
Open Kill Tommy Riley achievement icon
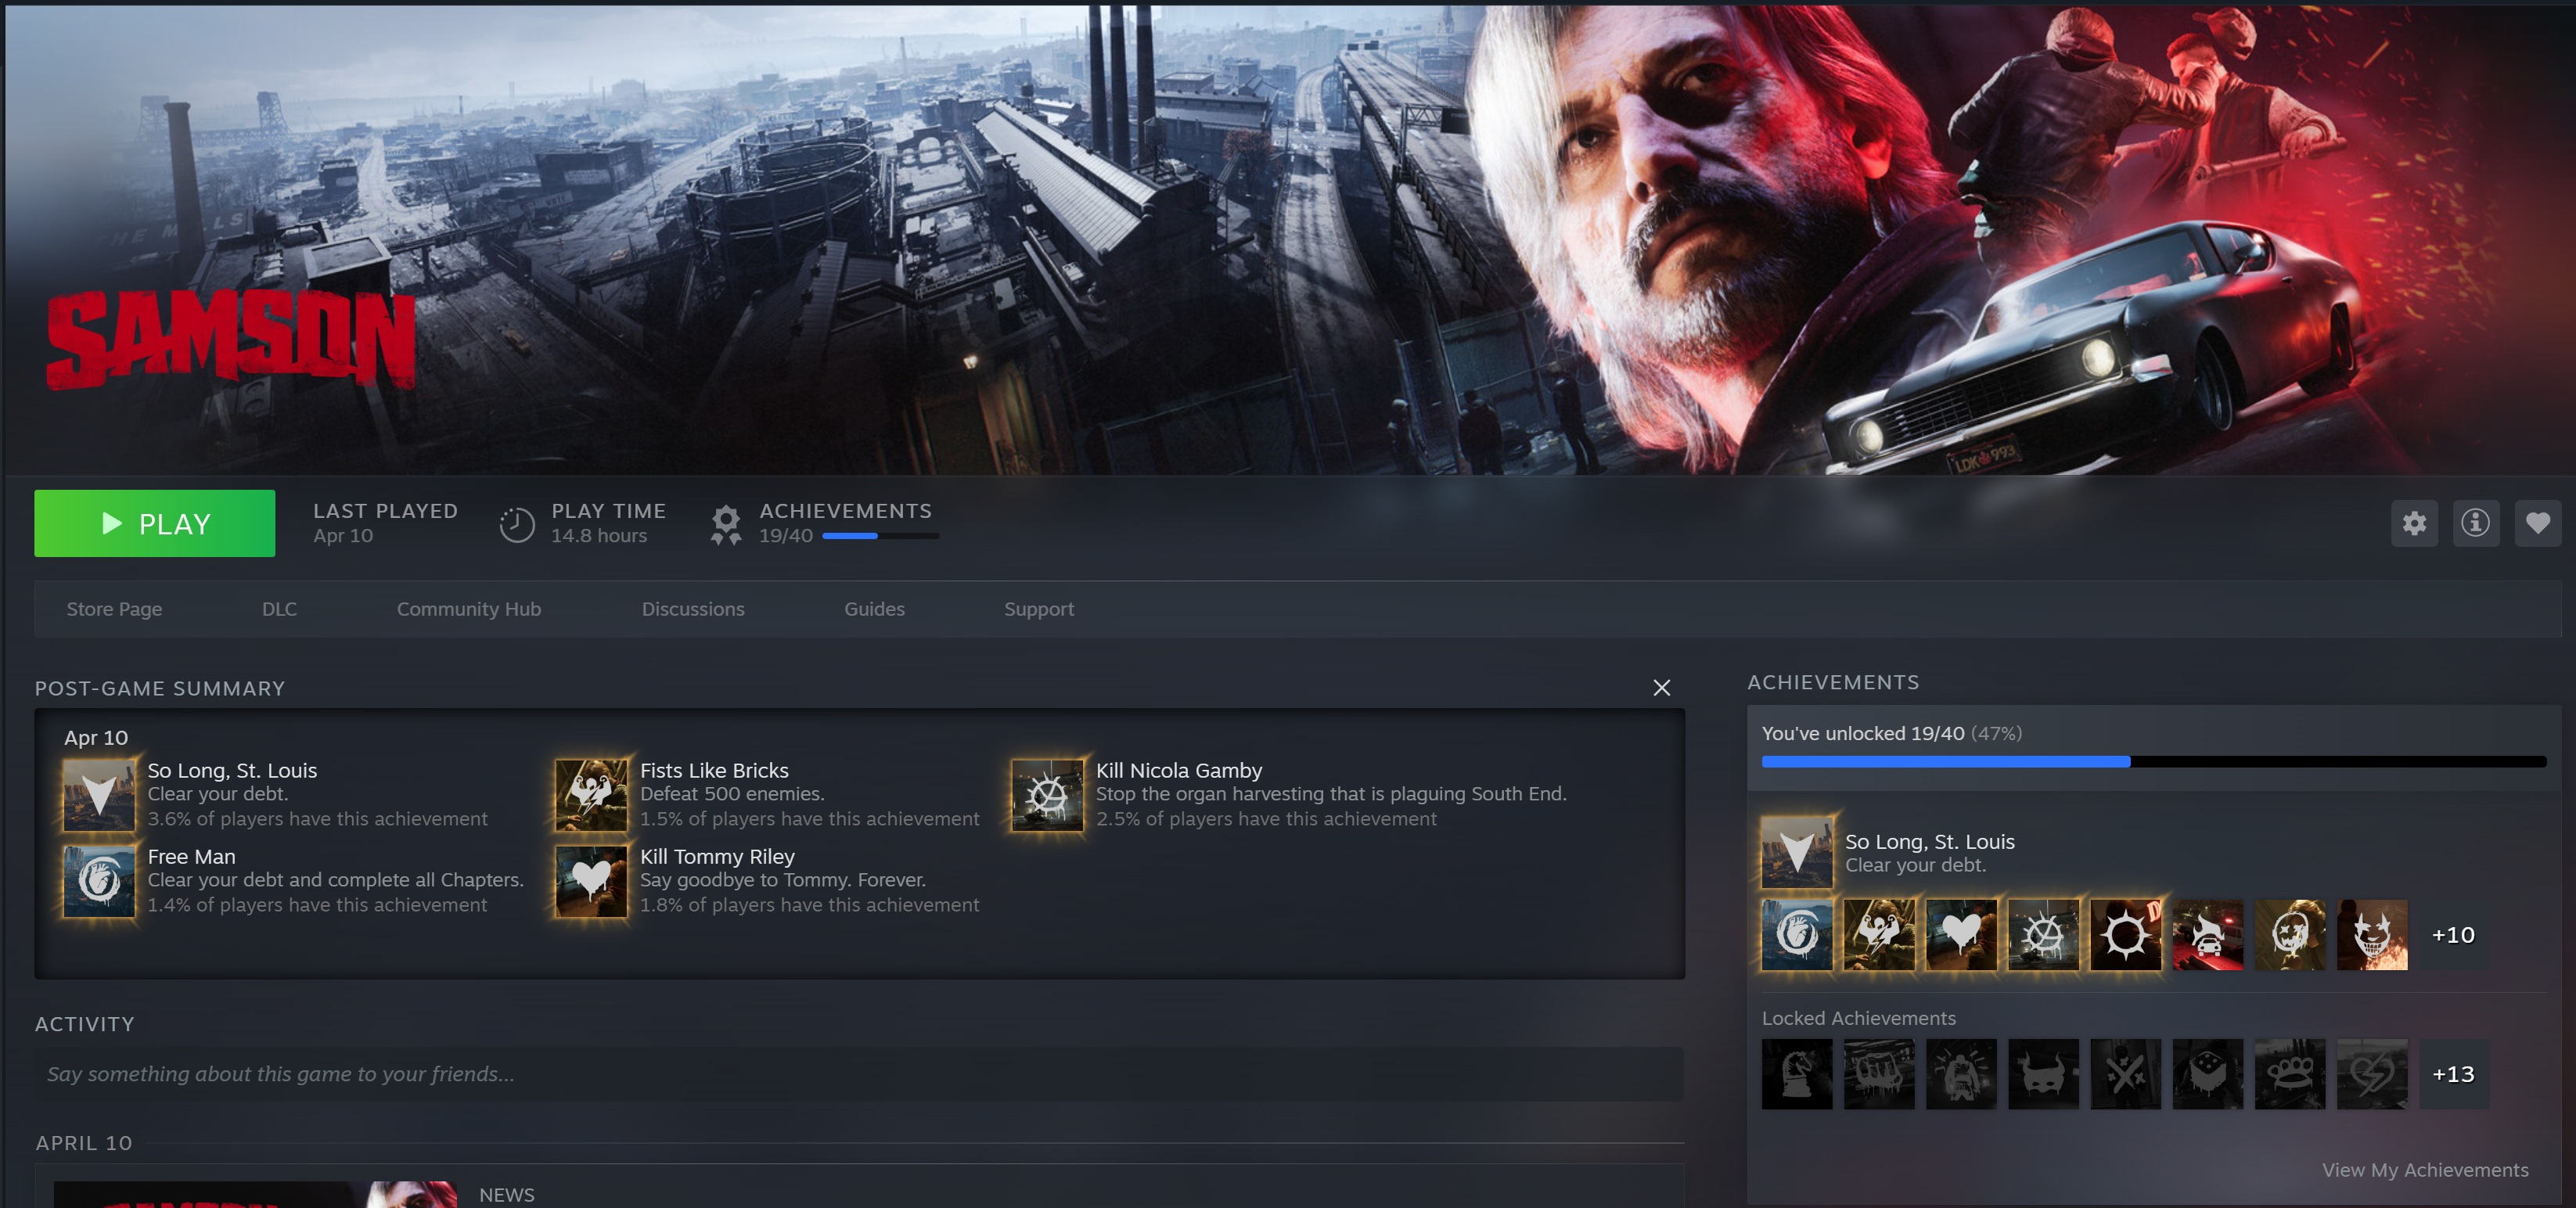click(x=591, y=881)
